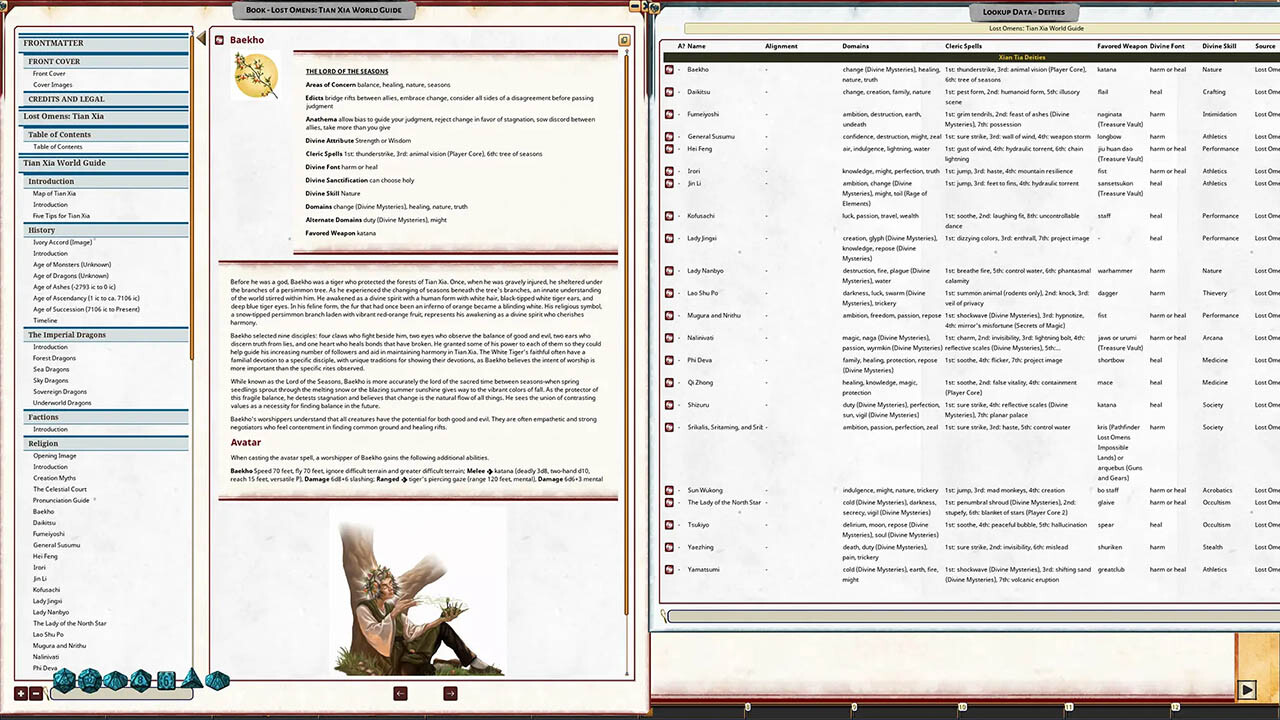1280x720 pixels.
Task: Click the rightmost percentile die
Action: 216,681
